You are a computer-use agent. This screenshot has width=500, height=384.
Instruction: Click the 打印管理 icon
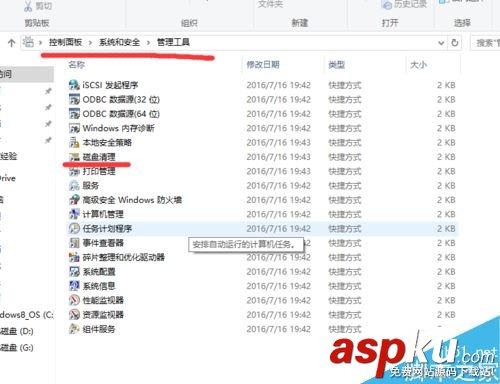(74, 171)
